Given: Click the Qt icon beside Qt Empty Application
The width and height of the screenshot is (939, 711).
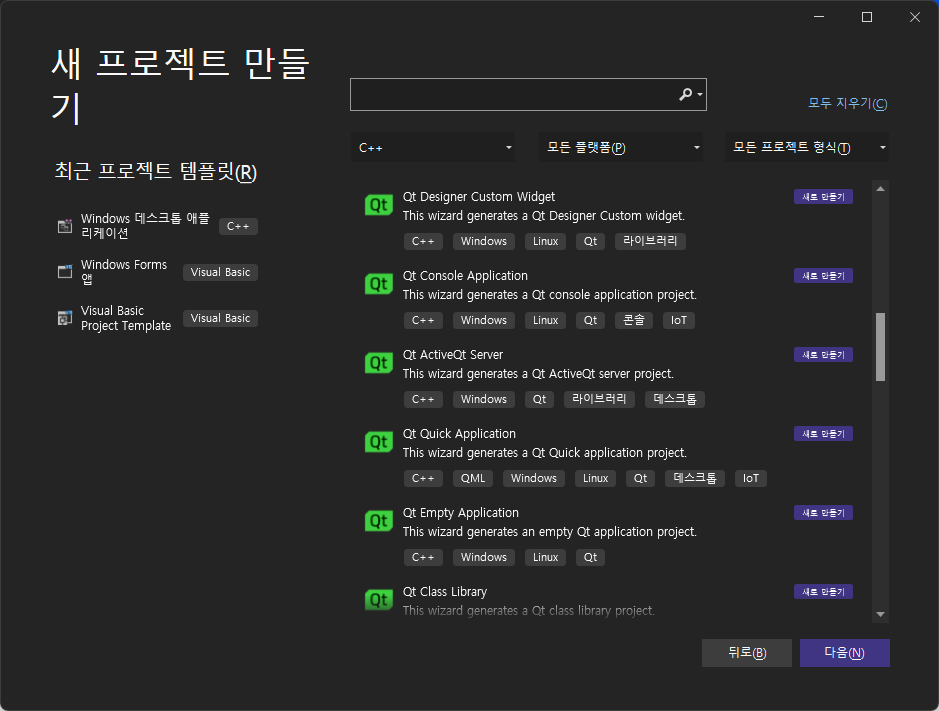Looking at the screenshot, I should click(378, 521).
